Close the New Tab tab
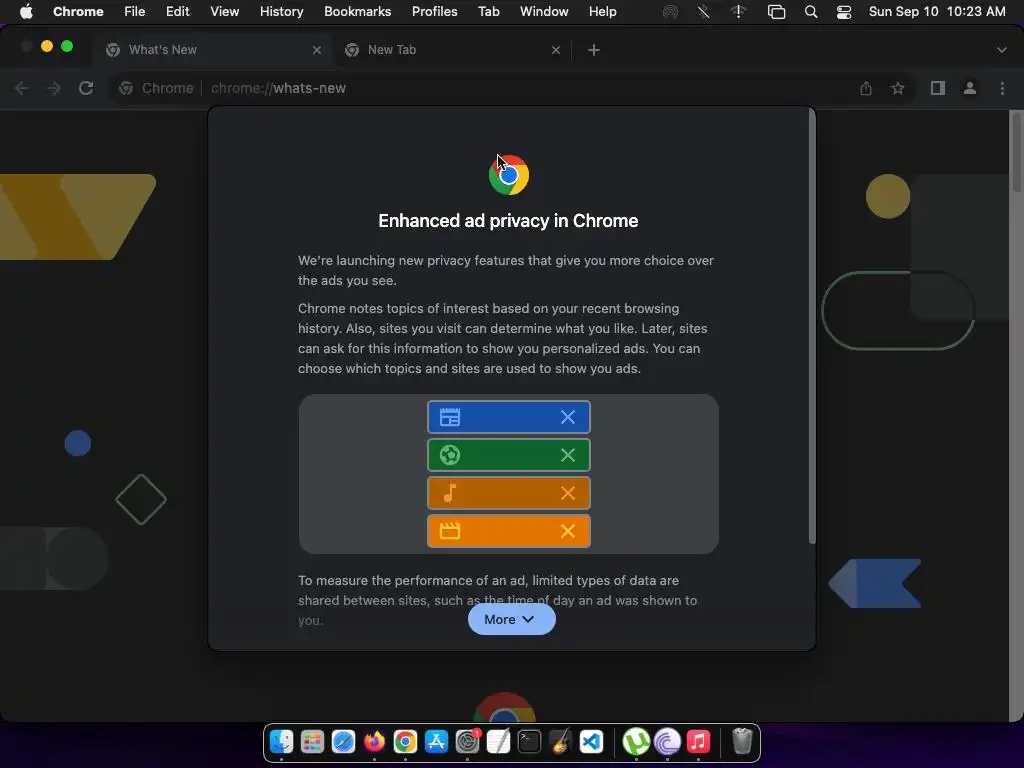This screenshot has width=1024, height=768. [x=556, y=50]
